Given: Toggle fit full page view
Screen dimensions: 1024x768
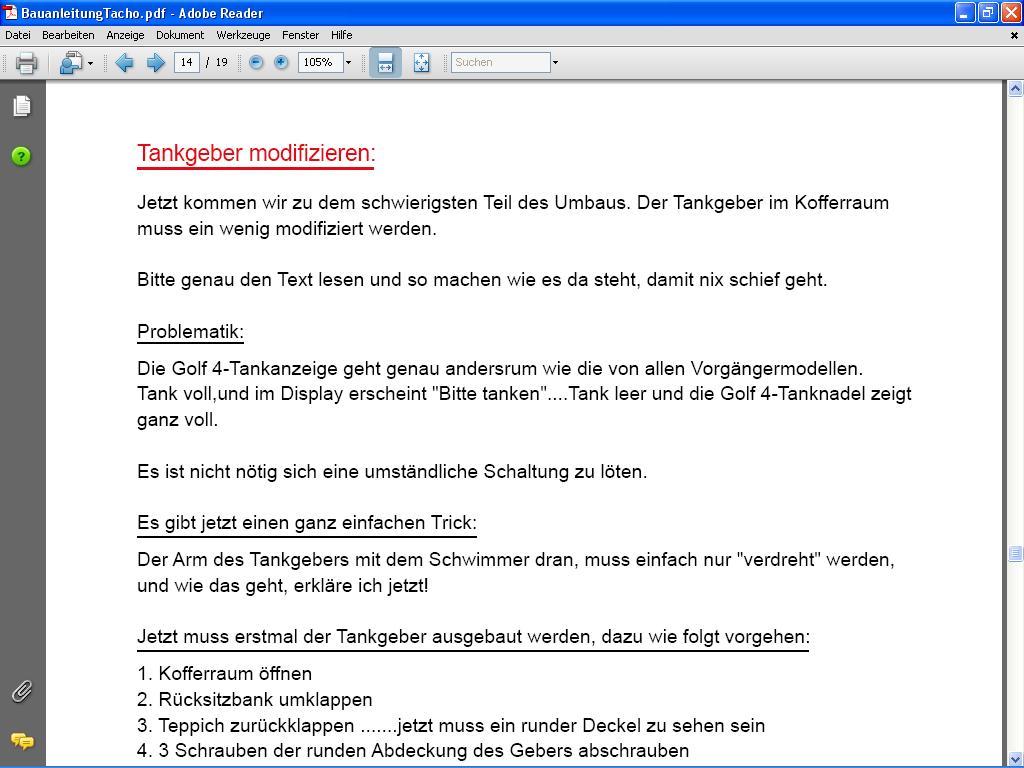Looking at the screenshot, I should (x=421, y=63).
